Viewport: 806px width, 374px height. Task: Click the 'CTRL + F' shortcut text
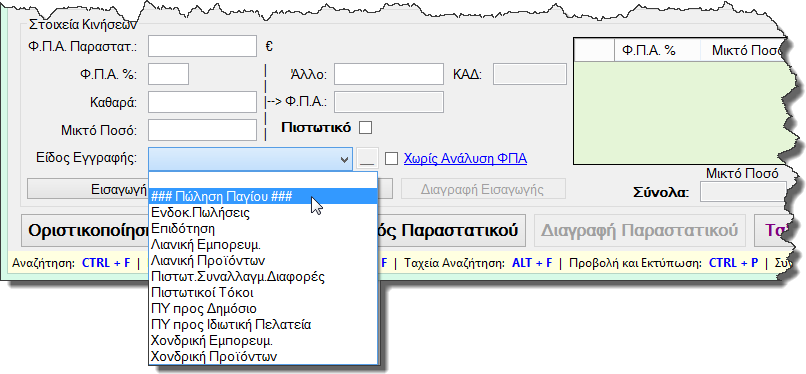click(x=106, y=263)
